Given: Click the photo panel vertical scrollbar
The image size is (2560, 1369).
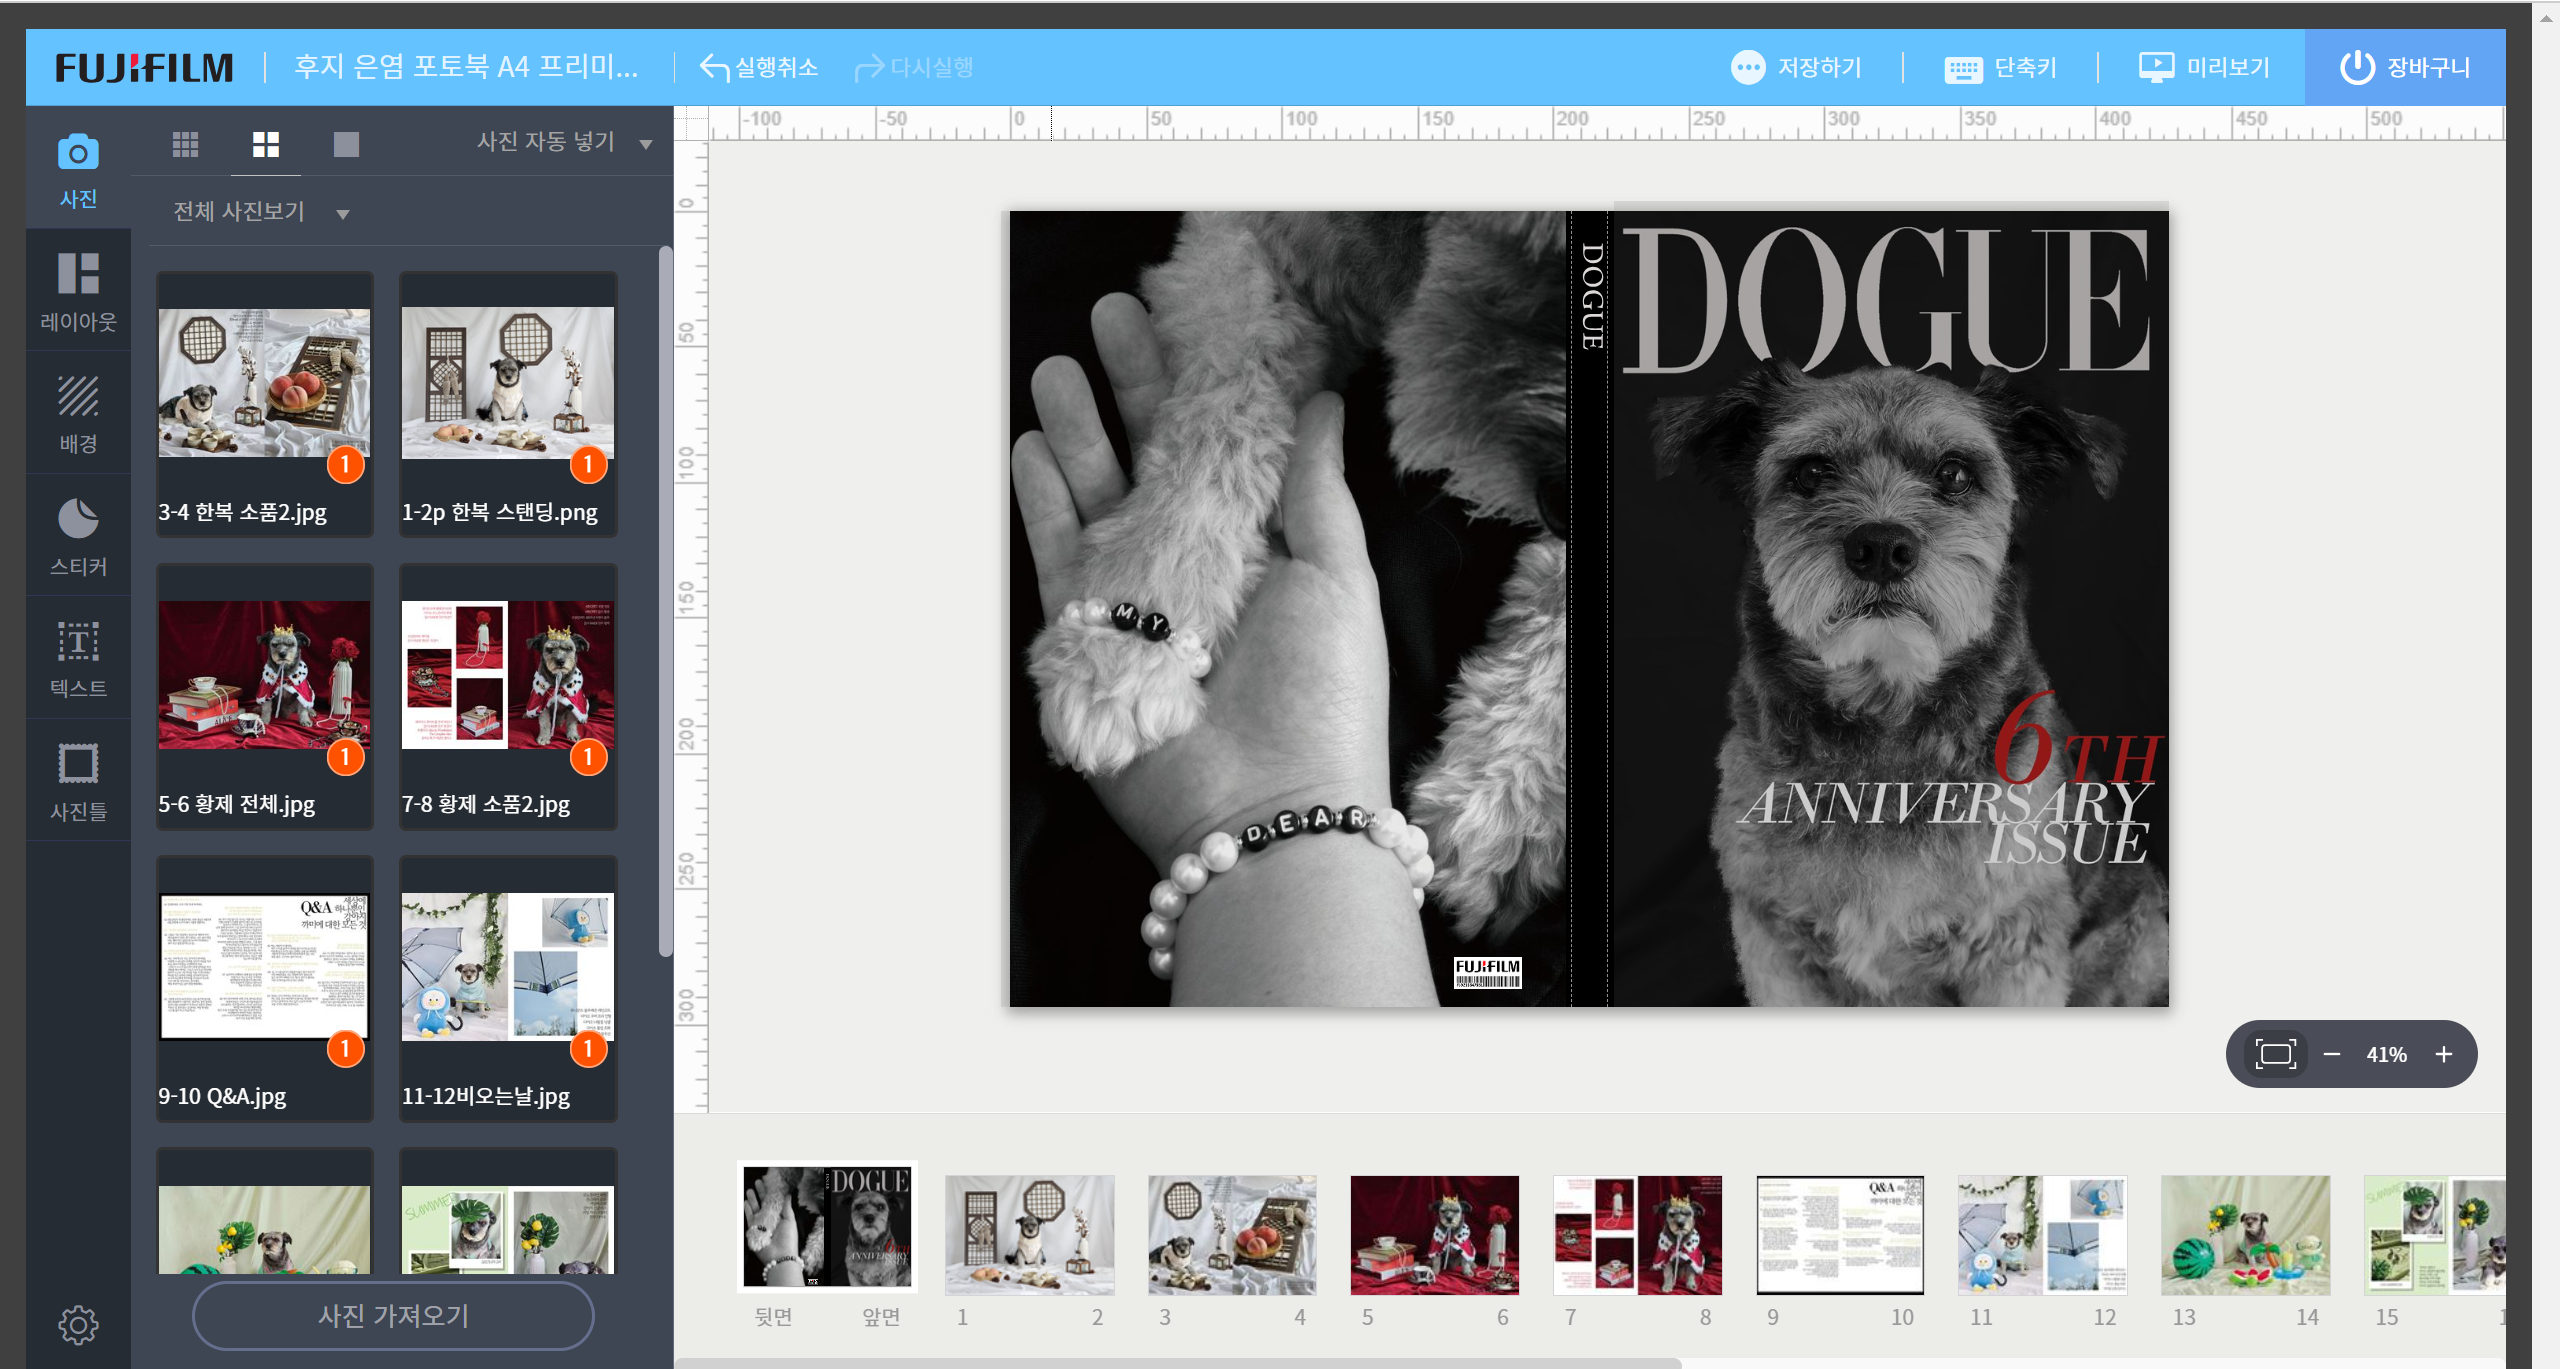Looking at the screenshot, I should click(x=665, y=604).
